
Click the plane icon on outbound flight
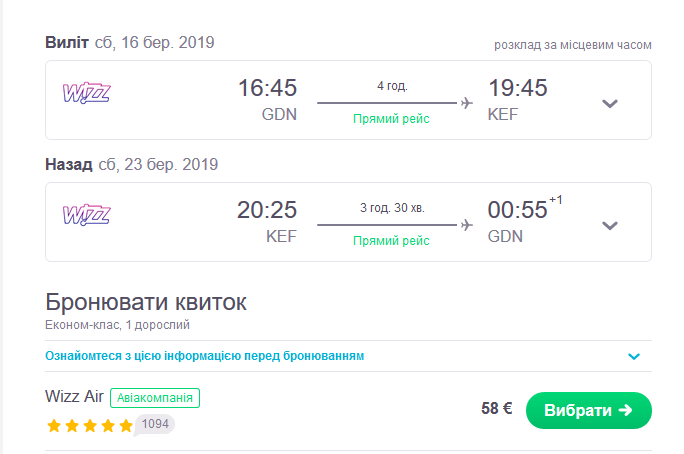point(466,102)
